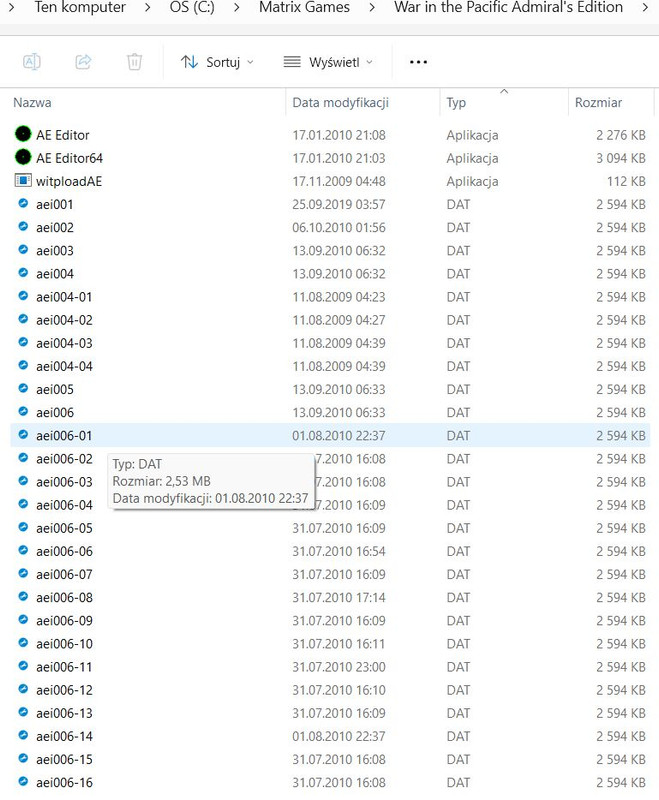The image size is (659, 800).
Task: Select the aei006 file icon
Action: (23, 411)
